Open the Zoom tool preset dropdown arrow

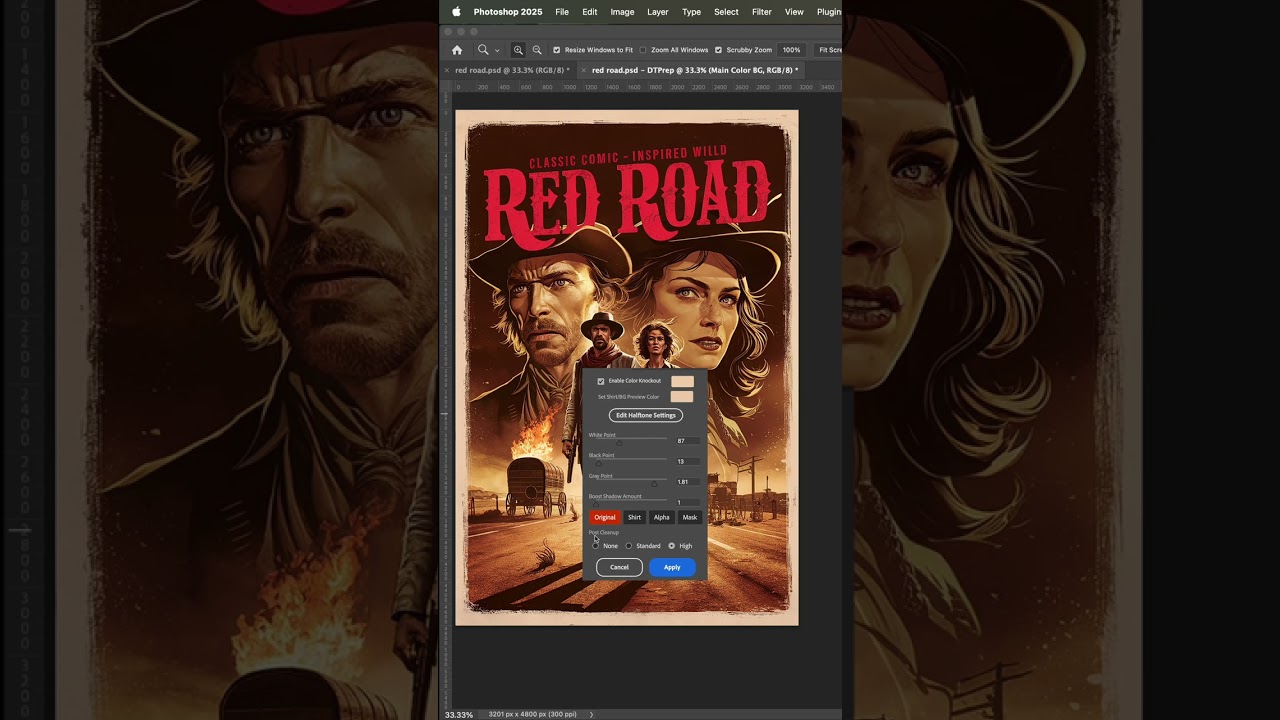497,50
